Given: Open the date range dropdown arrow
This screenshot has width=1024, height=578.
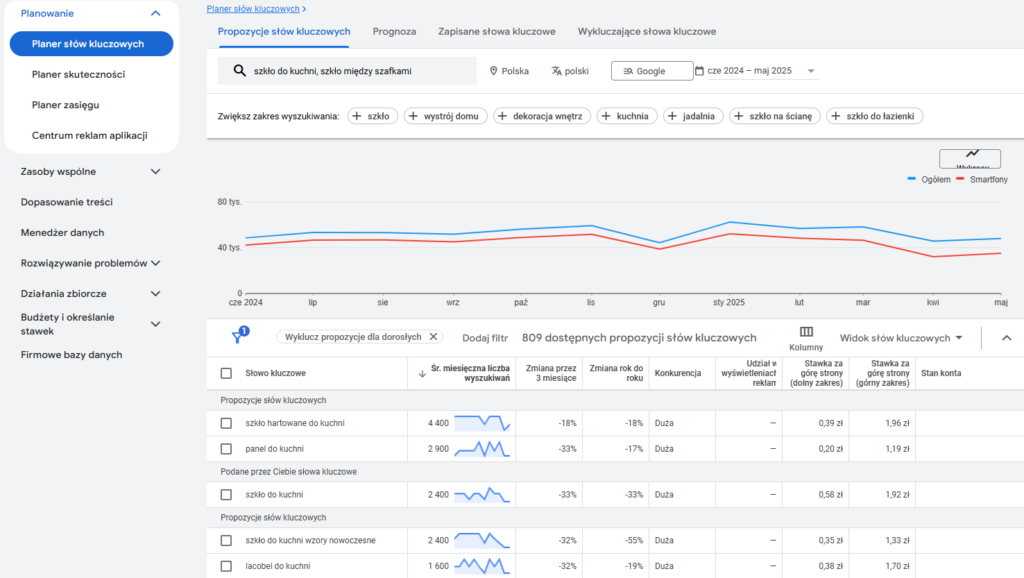Looking at the screenshot, I should (x=811, y=71).
